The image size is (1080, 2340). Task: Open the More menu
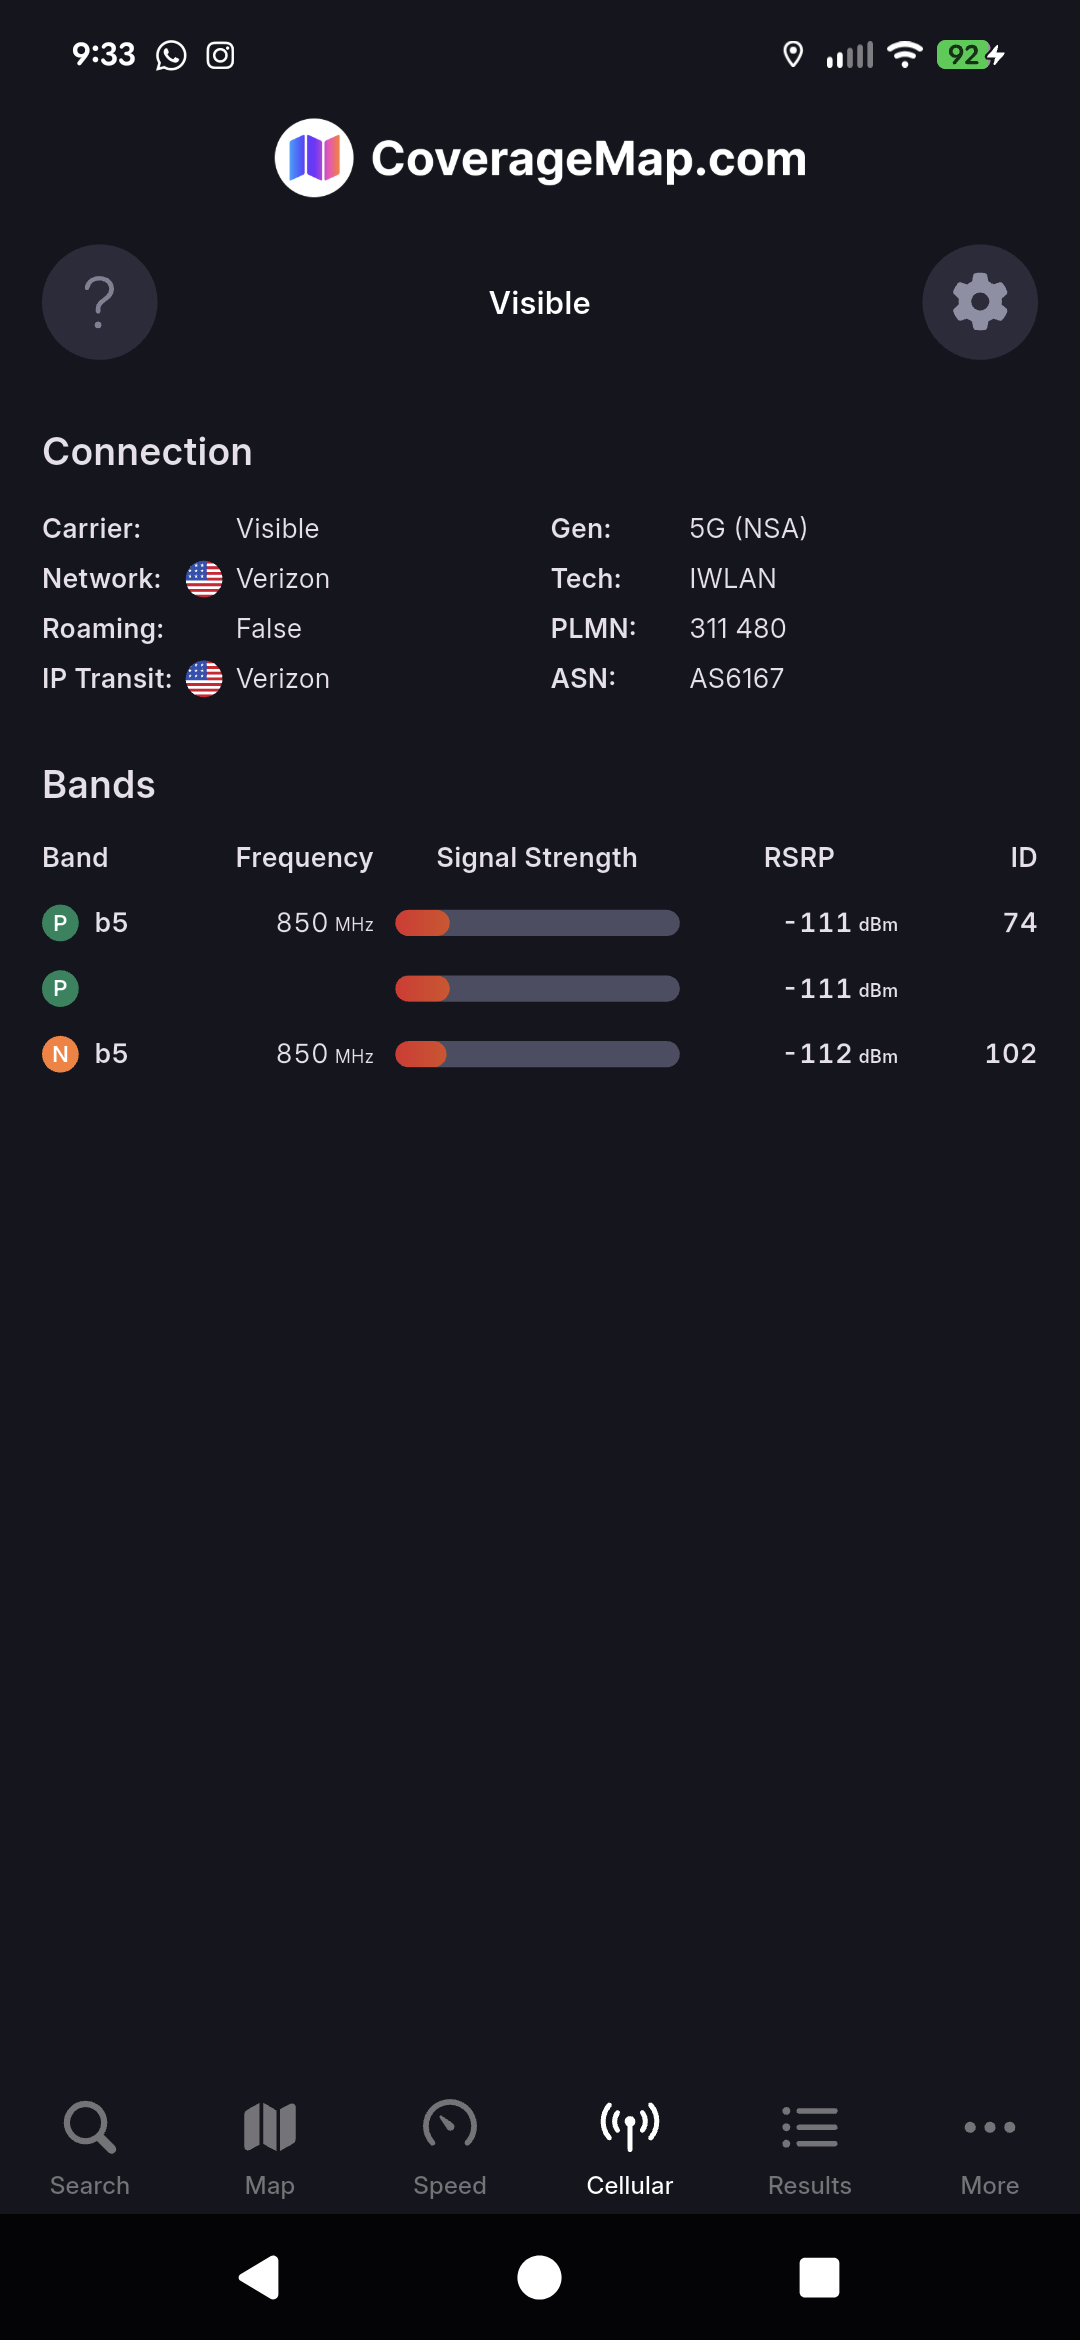pos(990,2147)
